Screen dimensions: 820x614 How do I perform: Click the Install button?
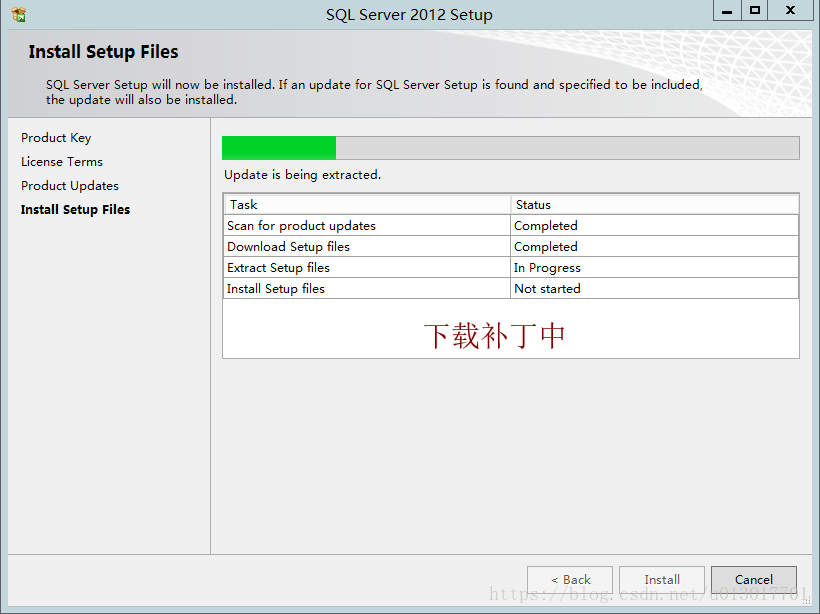[662, 579]
